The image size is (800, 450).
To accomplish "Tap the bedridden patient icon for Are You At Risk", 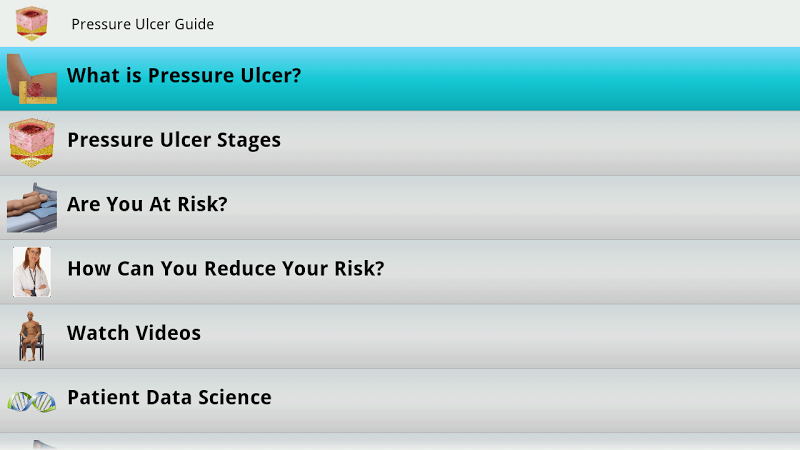I will click(x=32, y=206).
